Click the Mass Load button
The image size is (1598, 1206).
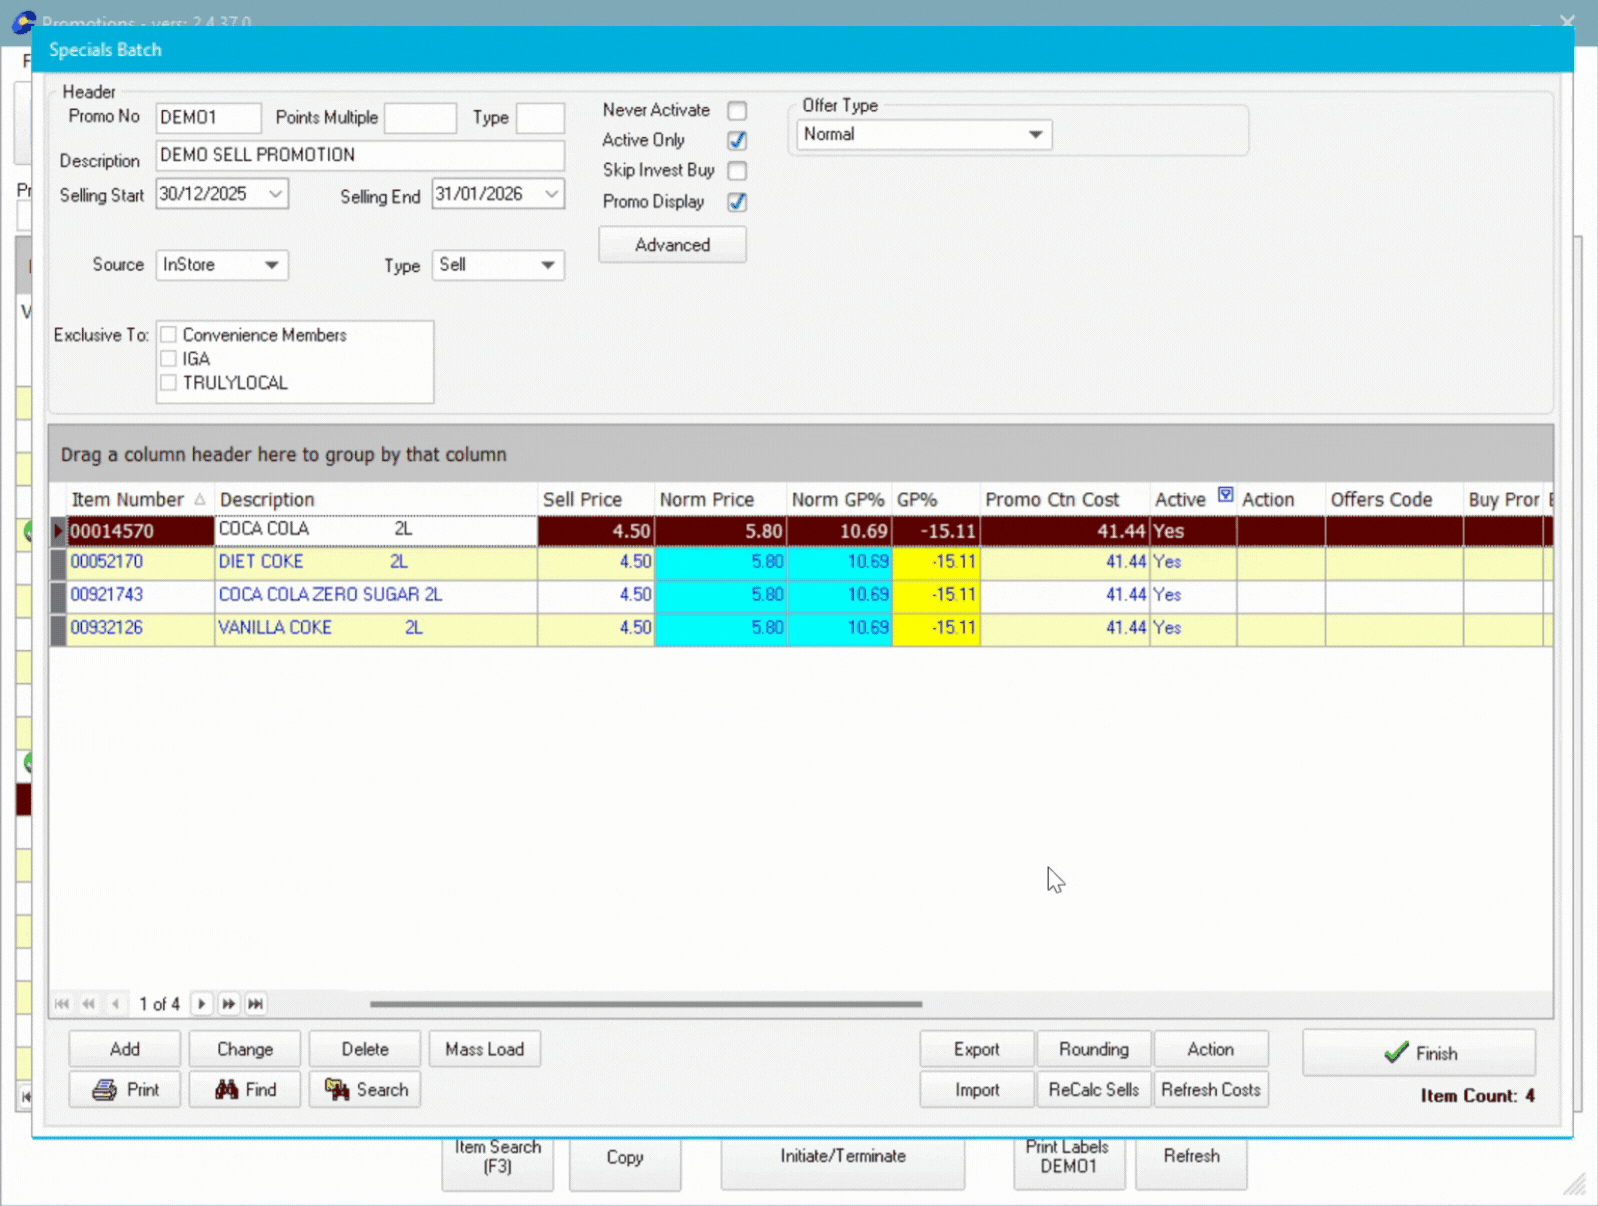coord(484,1049)
